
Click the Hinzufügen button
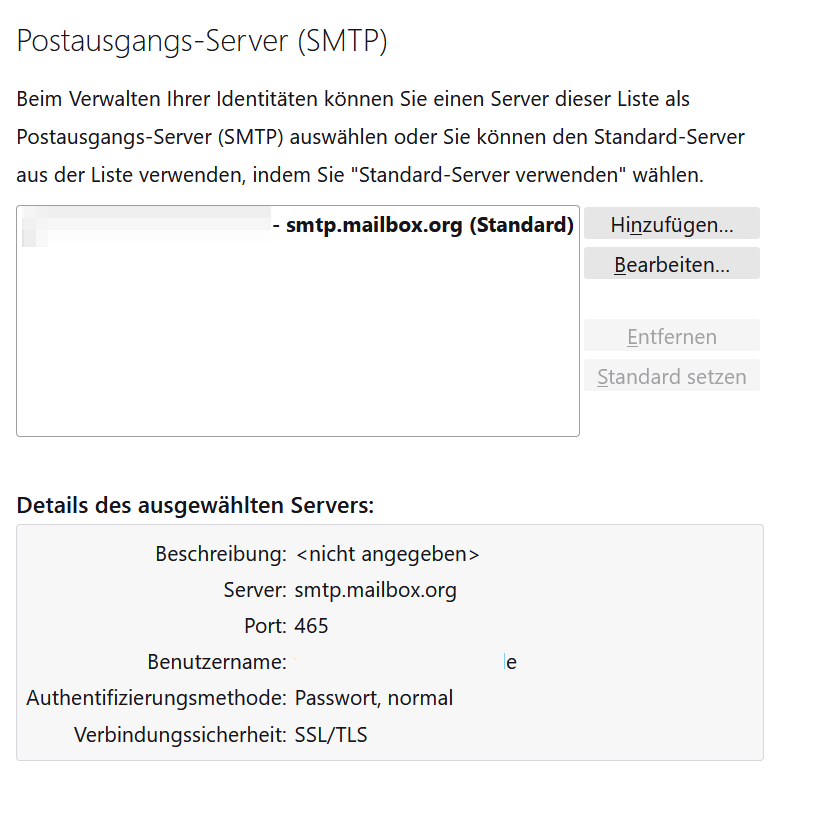[x=671, y=225]
